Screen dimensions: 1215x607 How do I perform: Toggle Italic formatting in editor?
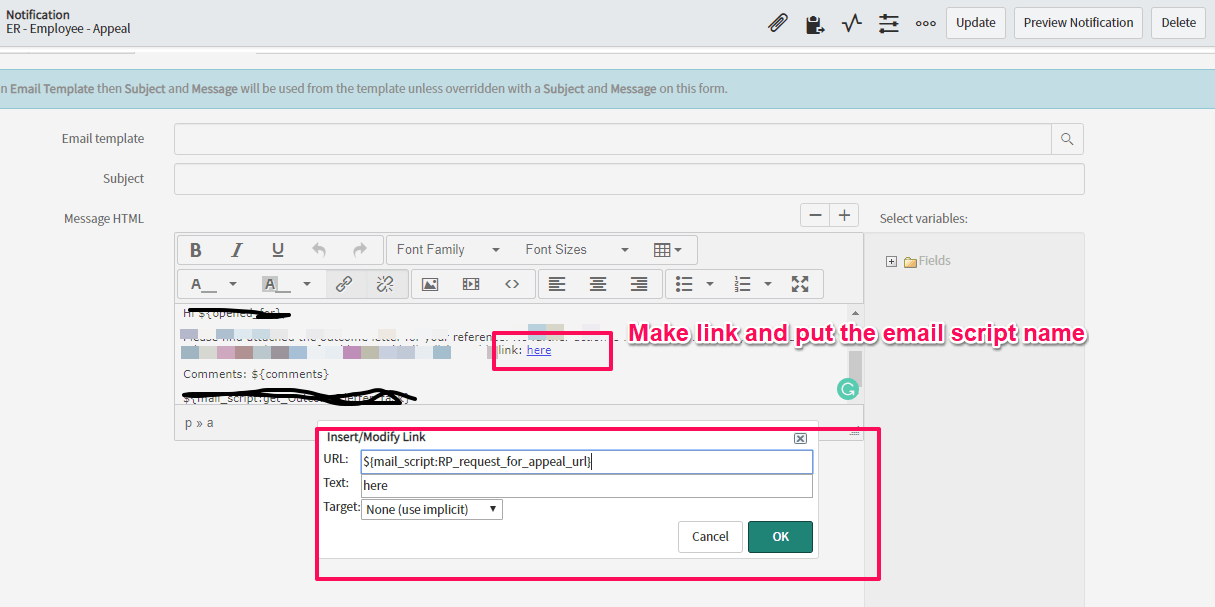click(x=237, y=250)
